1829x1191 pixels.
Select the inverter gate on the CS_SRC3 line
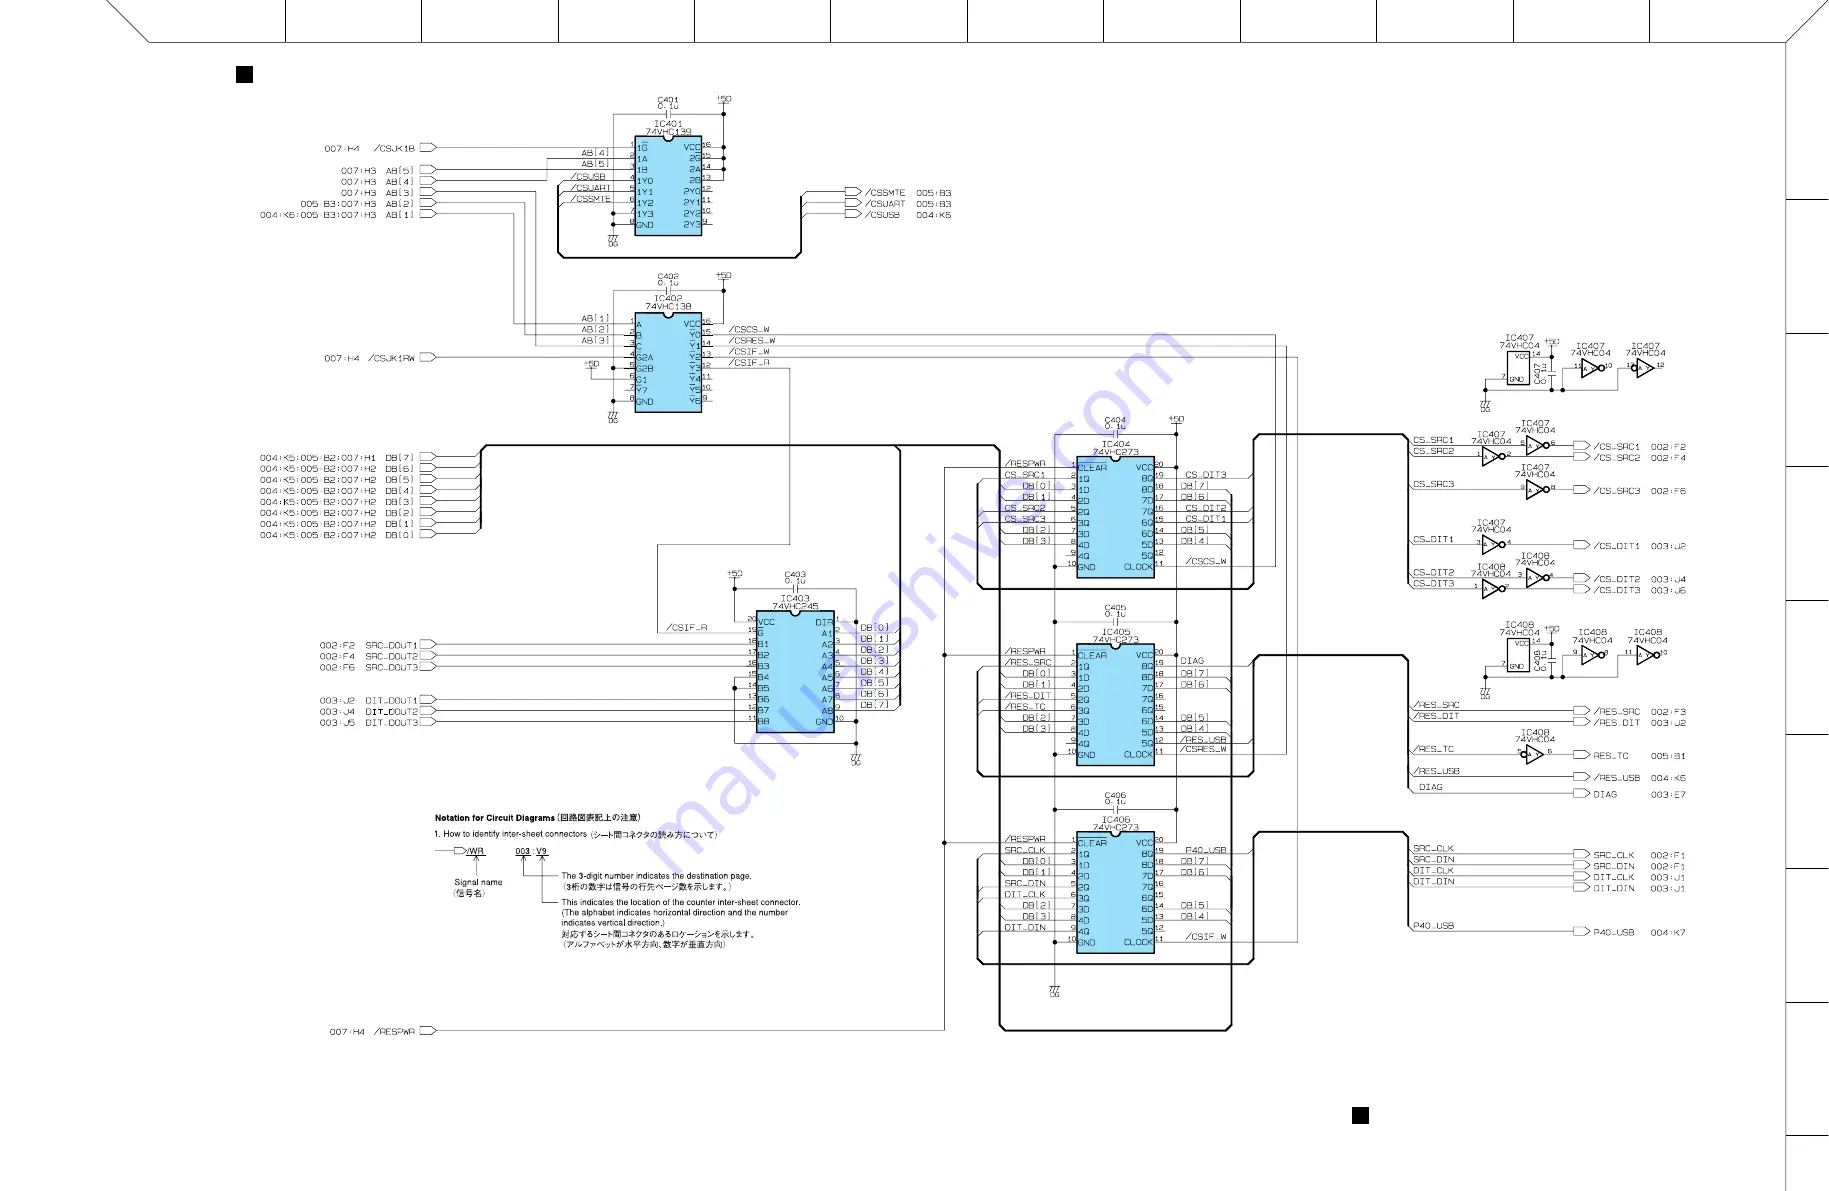1537,489
